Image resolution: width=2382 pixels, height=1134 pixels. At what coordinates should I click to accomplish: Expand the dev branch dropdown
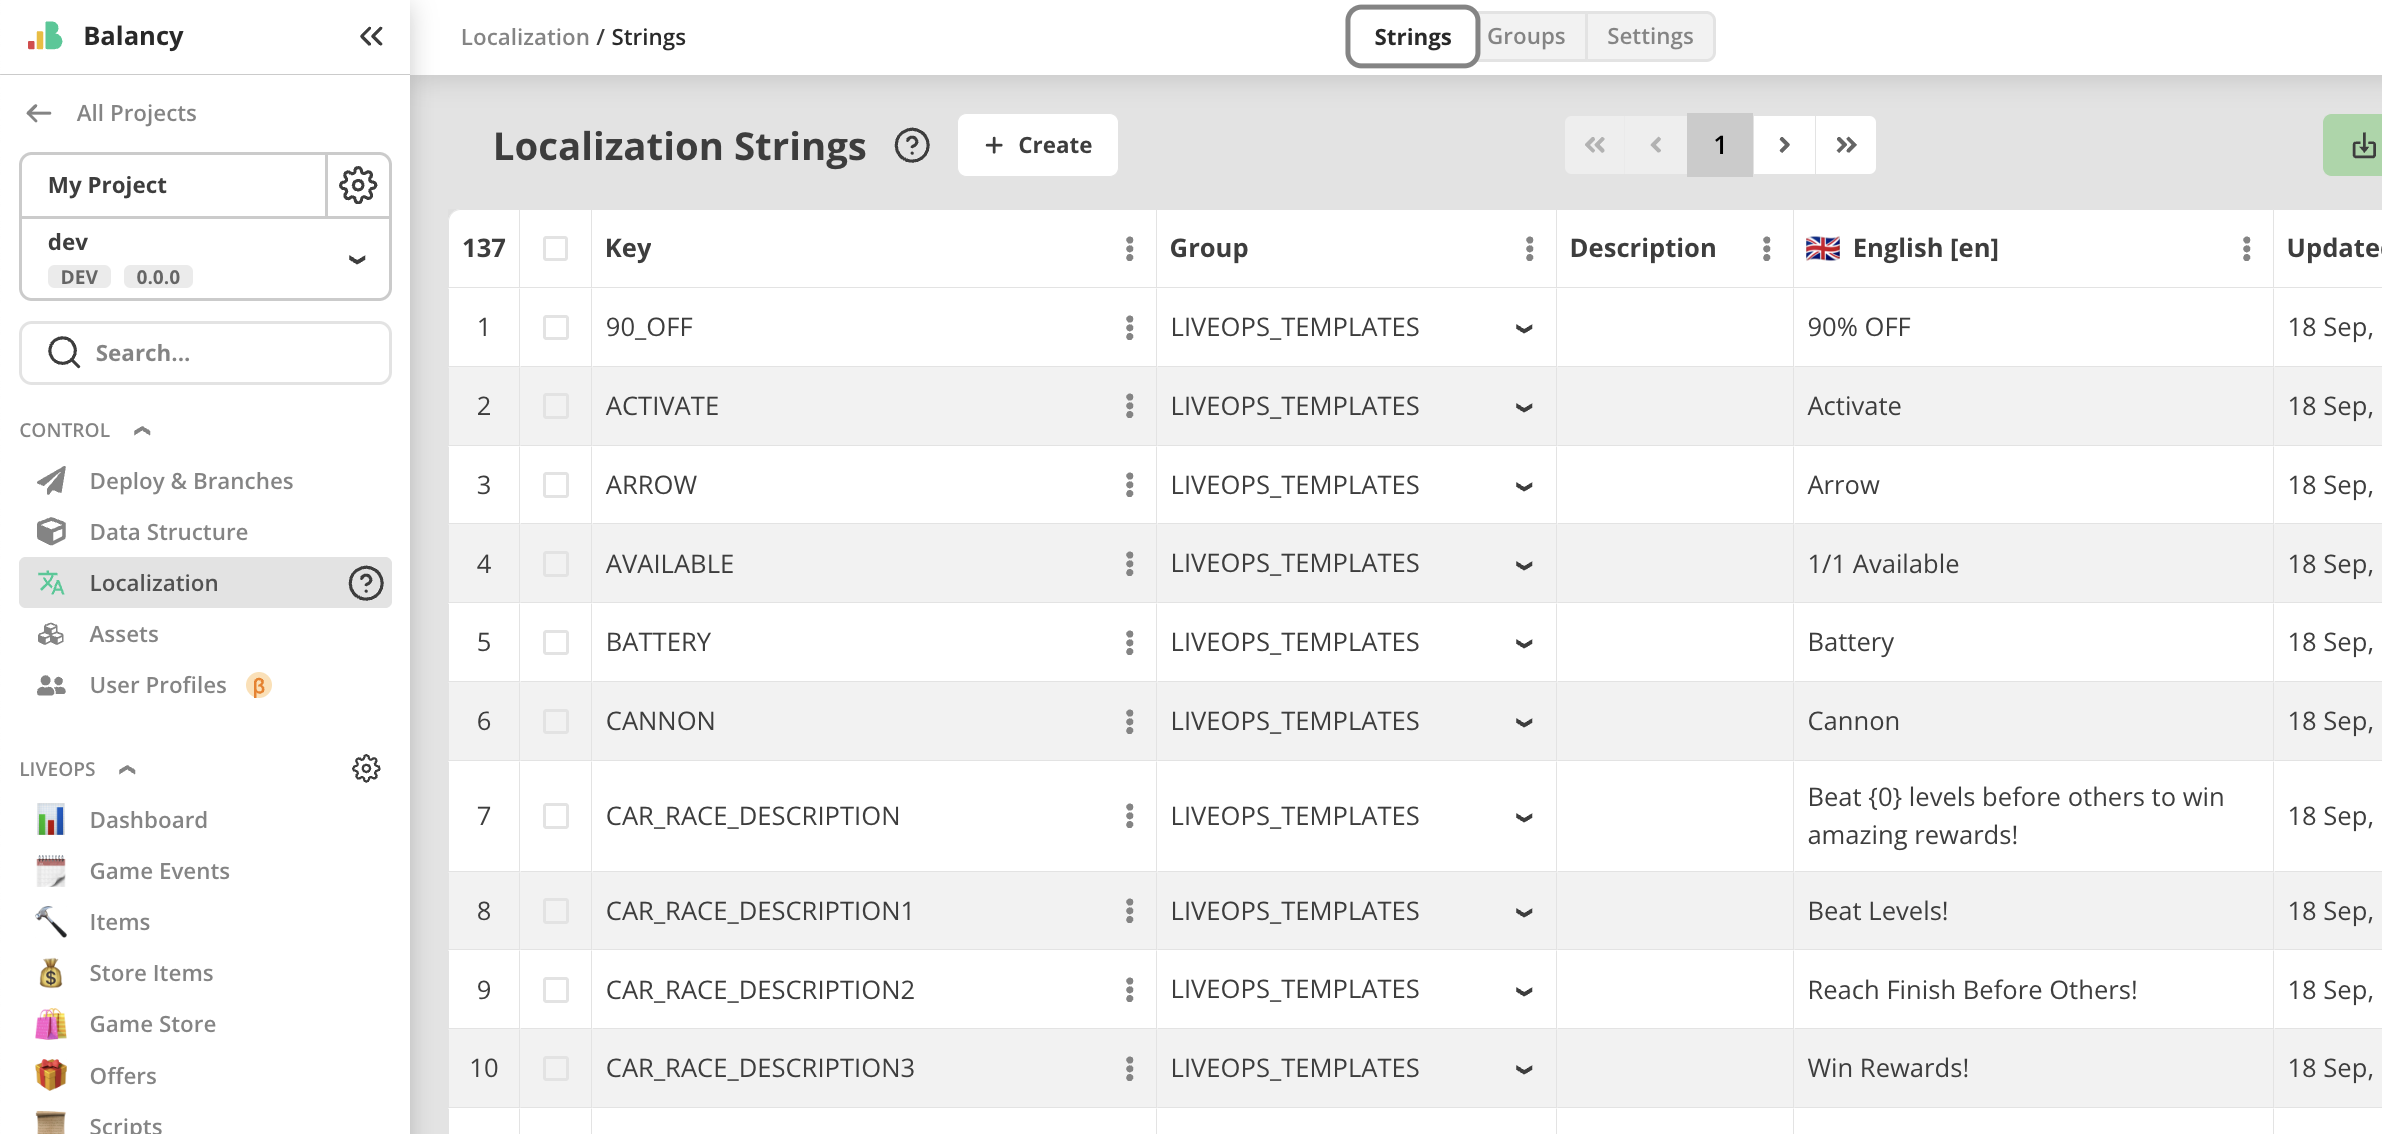(356, 260)
